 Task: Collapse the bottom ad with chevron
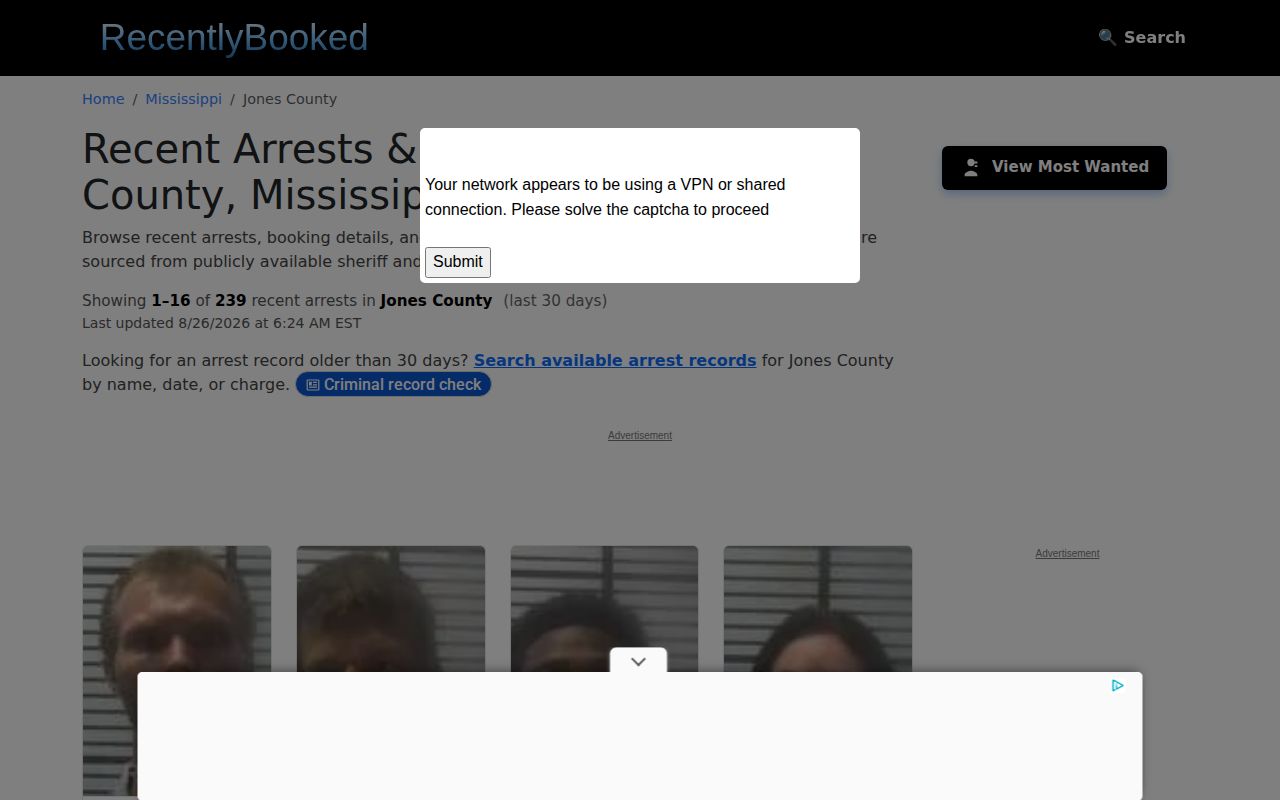(638, 661)
